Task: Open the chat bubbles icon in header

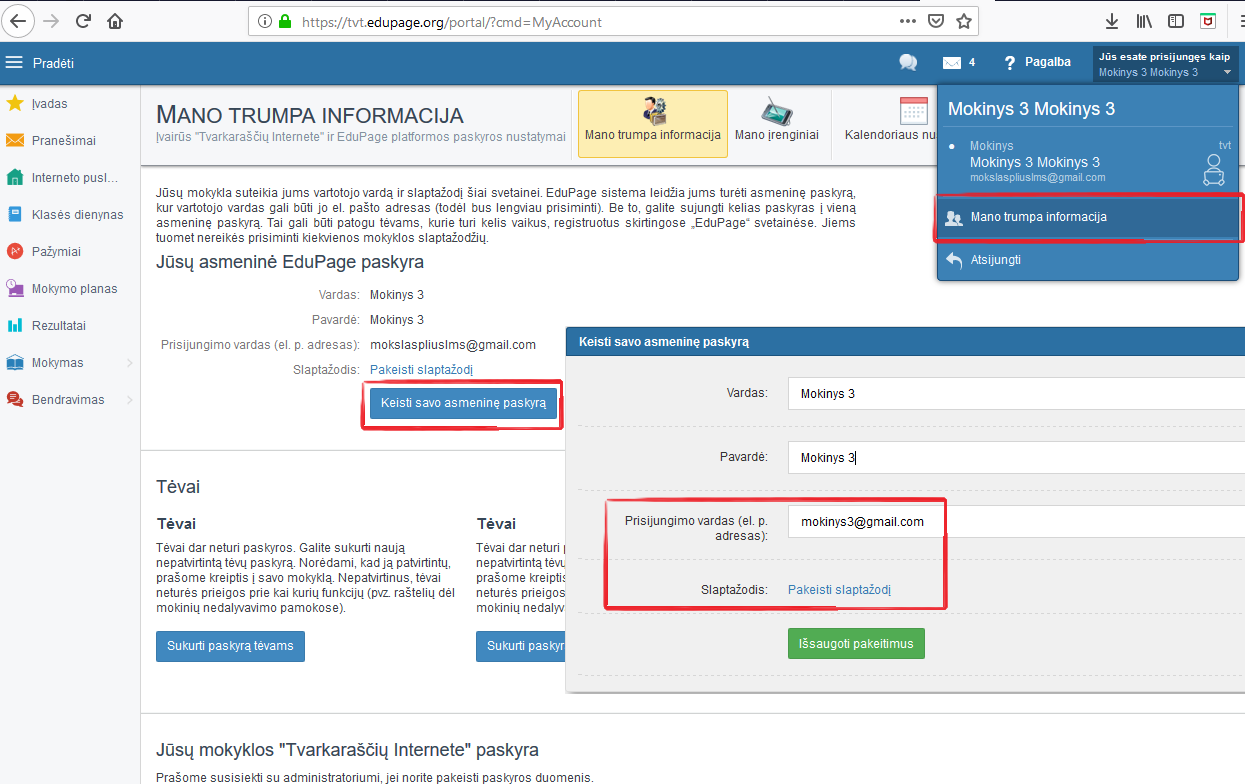Action: pyautogui.click(x=908, y=62)
